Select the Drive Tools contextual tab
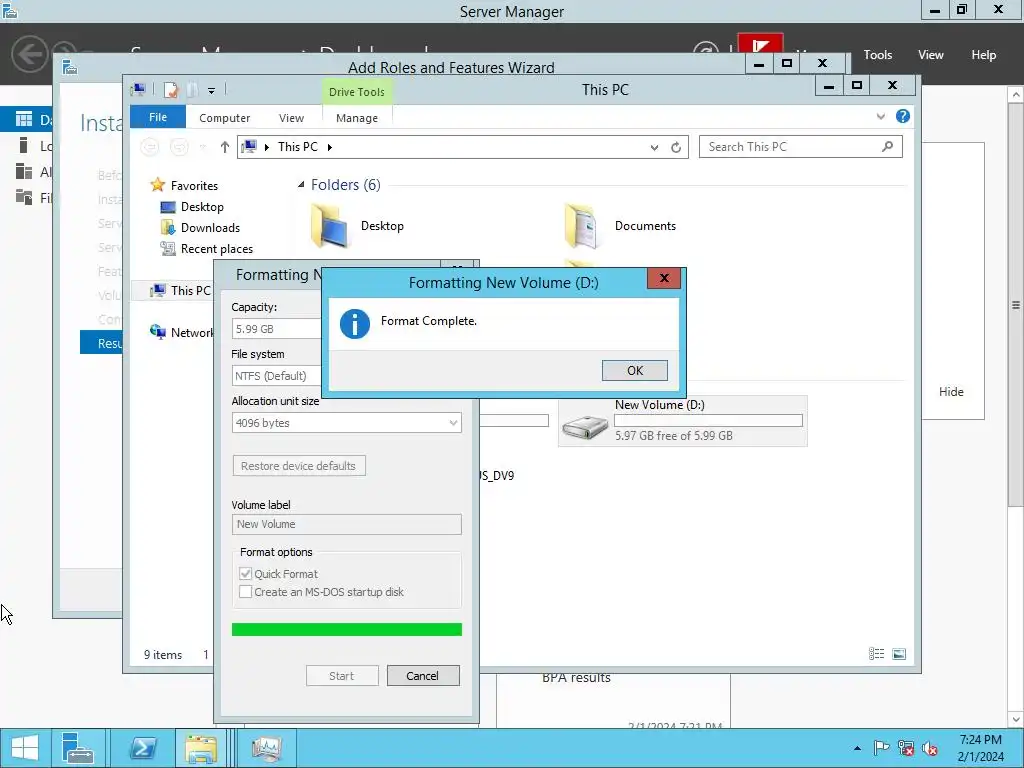The image size is (1024, 768). click(357, 92)
